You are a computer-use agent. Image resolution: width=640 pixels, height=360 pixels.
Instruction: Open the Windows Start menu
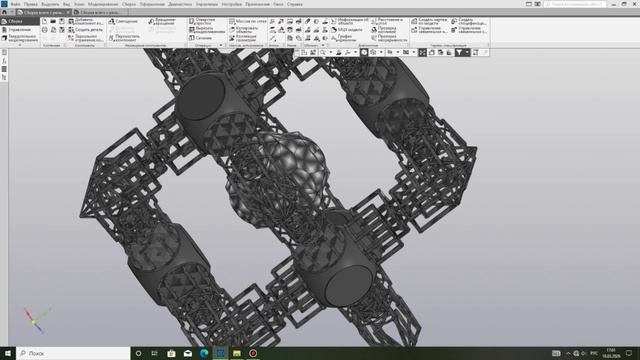click(8, 353)
